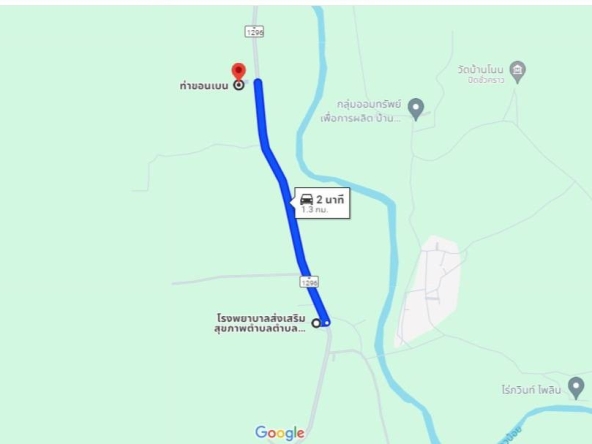Image resolution: width=592 pixels, height=444 pixels.
Task: Select the ท่าขอนเบน destination circle marker
Action: 239,85
